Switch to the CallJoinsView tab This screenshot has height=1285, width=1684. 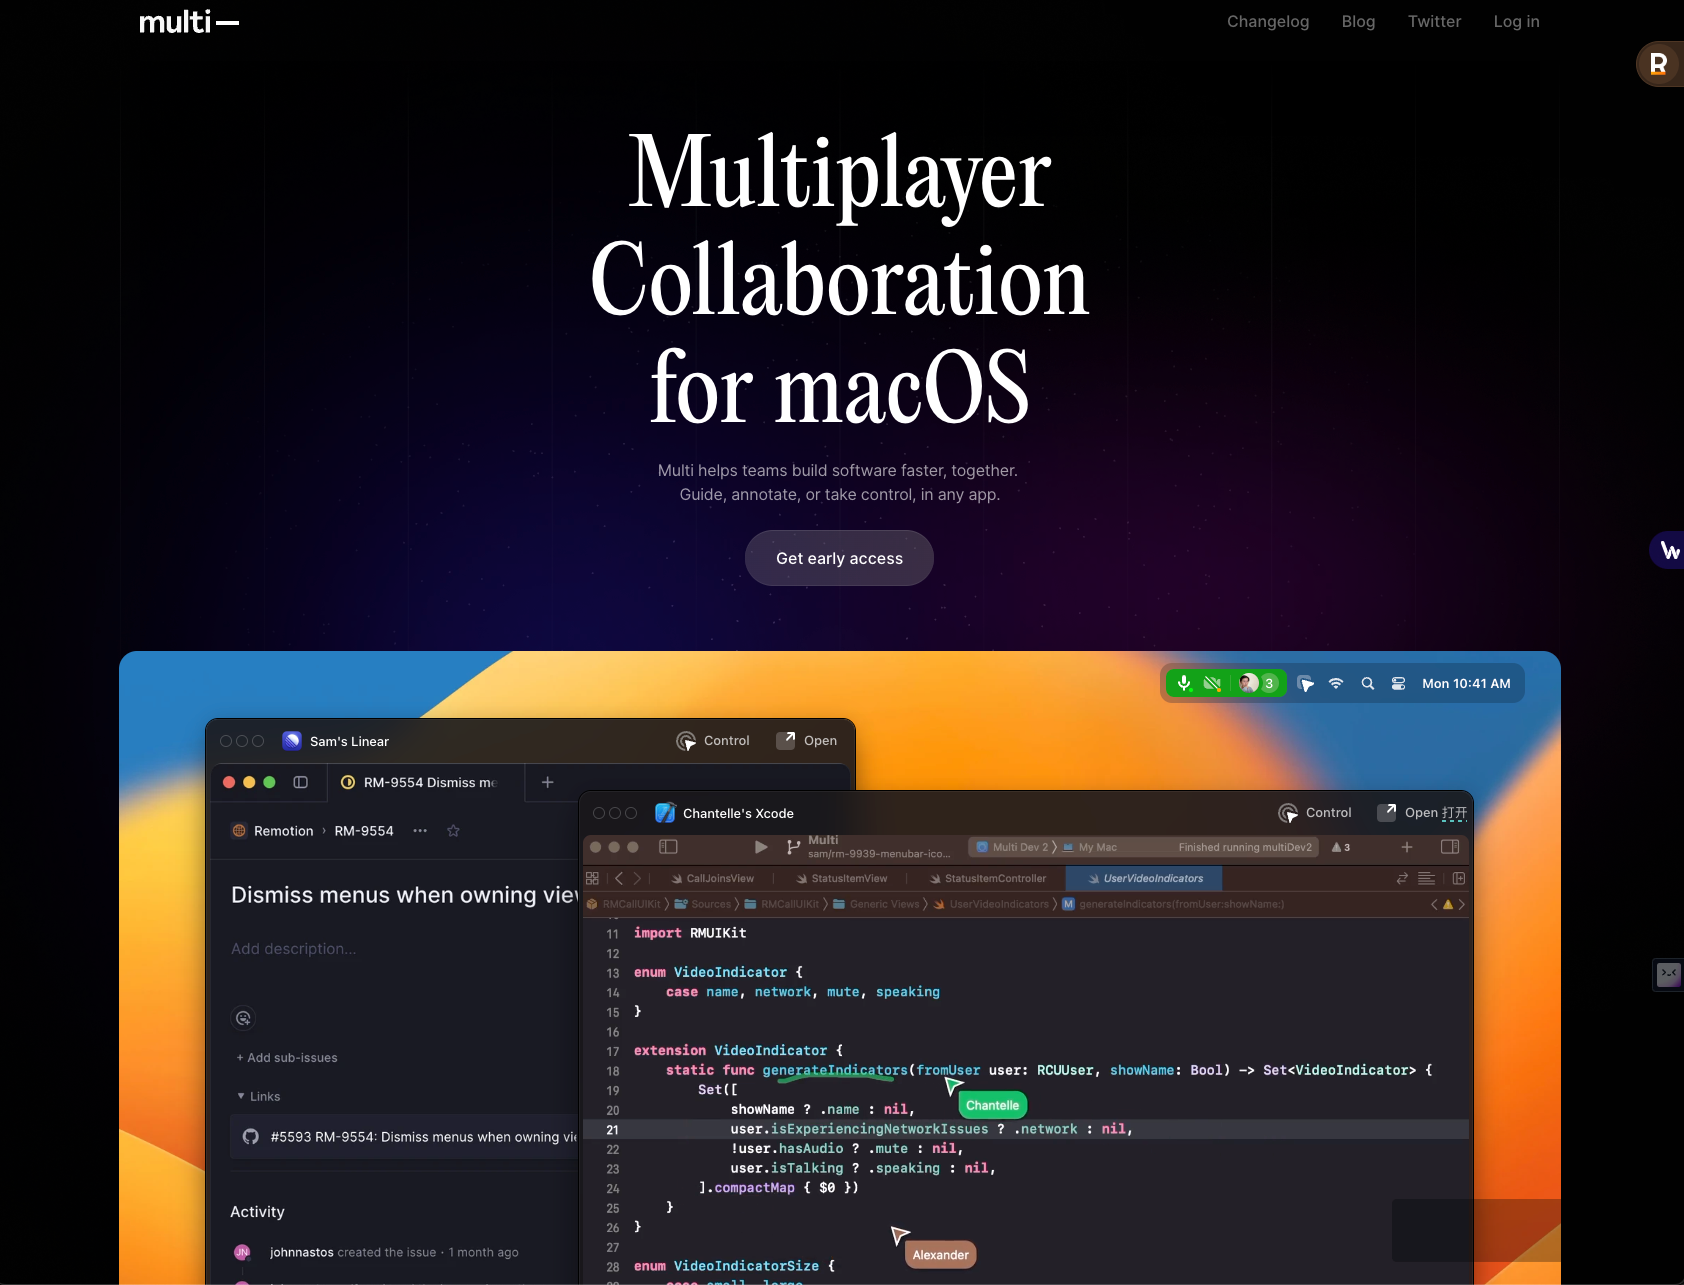point(713,878)
